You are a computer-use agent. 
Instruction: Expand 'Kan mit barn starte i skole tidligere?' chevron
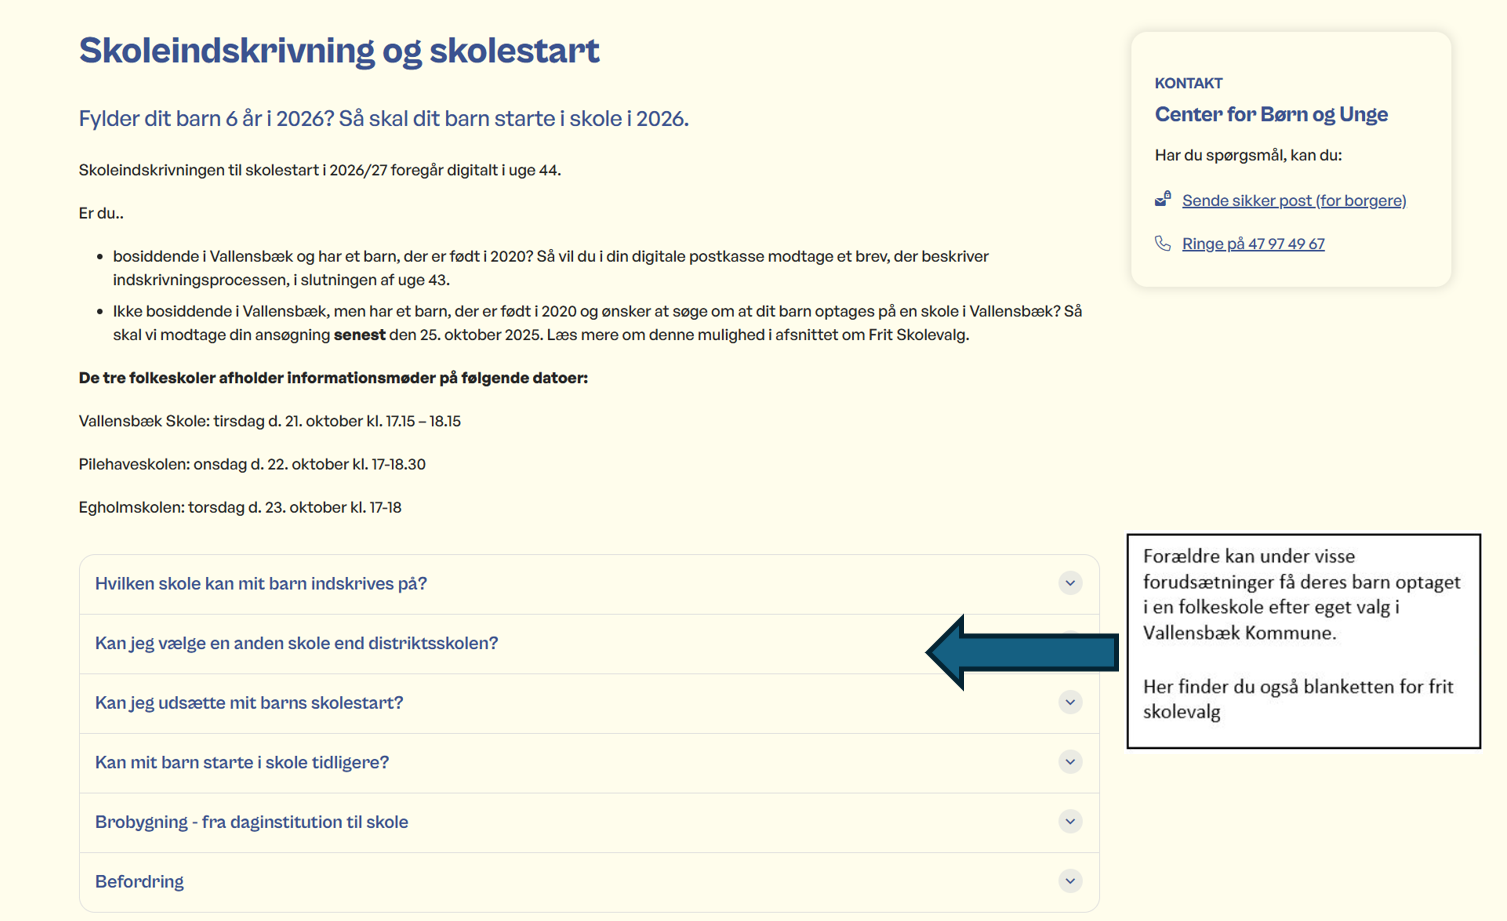coord(1070,762)
